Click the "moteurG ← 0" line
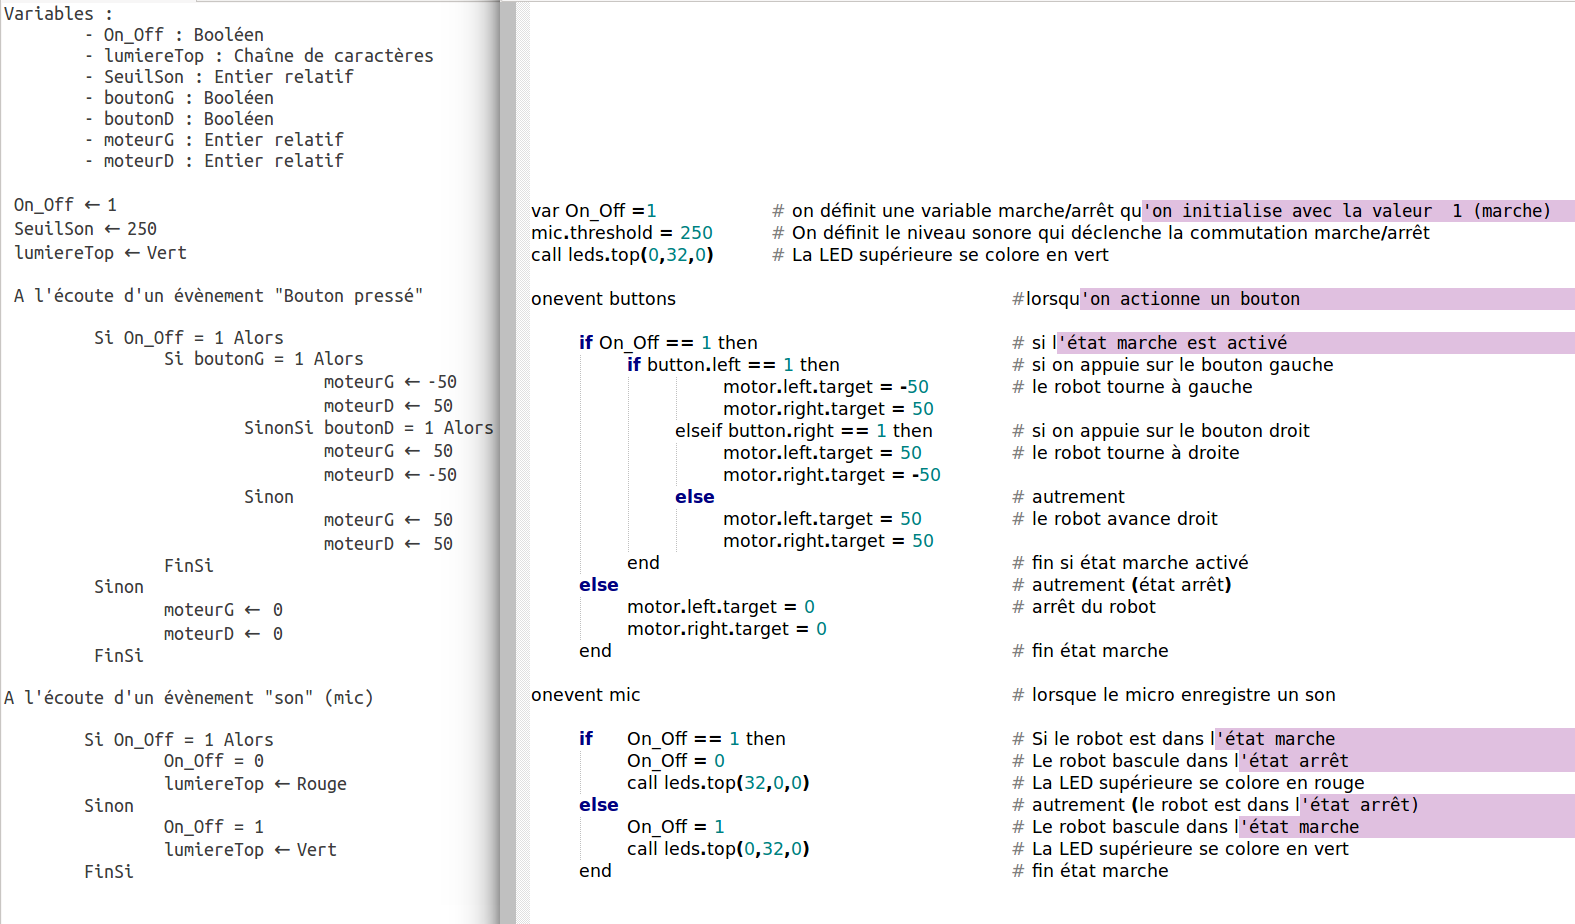This screenshot has width=1575, height=924. tap(223, 610)
